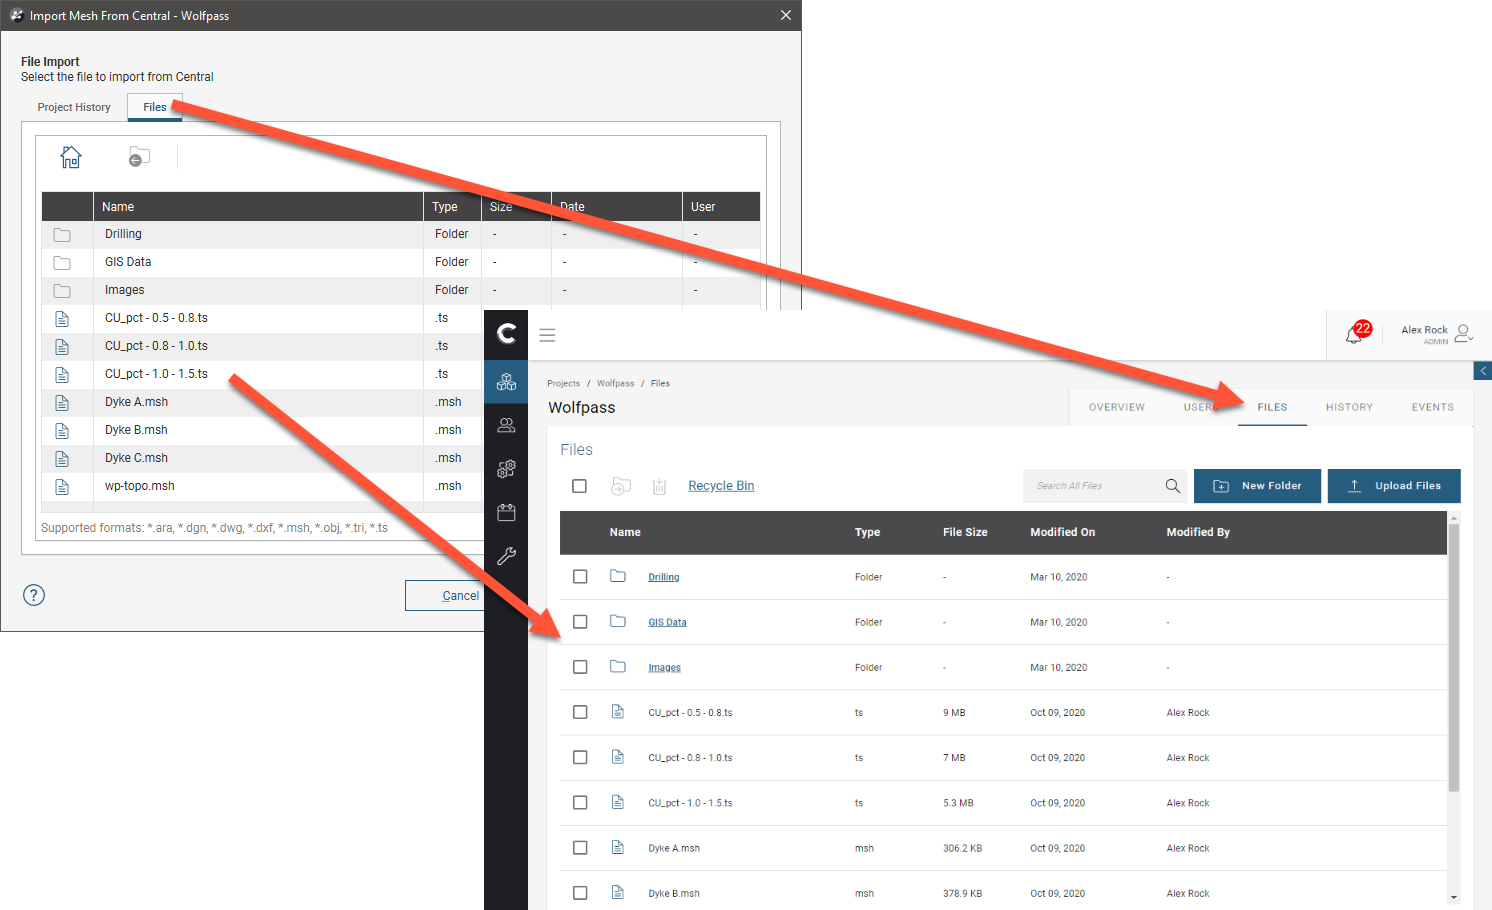This screenshot has width=1492, height=910.
Task: Click the move-to-folder icon in Files toolbar
Action: [x=621, y=486]
